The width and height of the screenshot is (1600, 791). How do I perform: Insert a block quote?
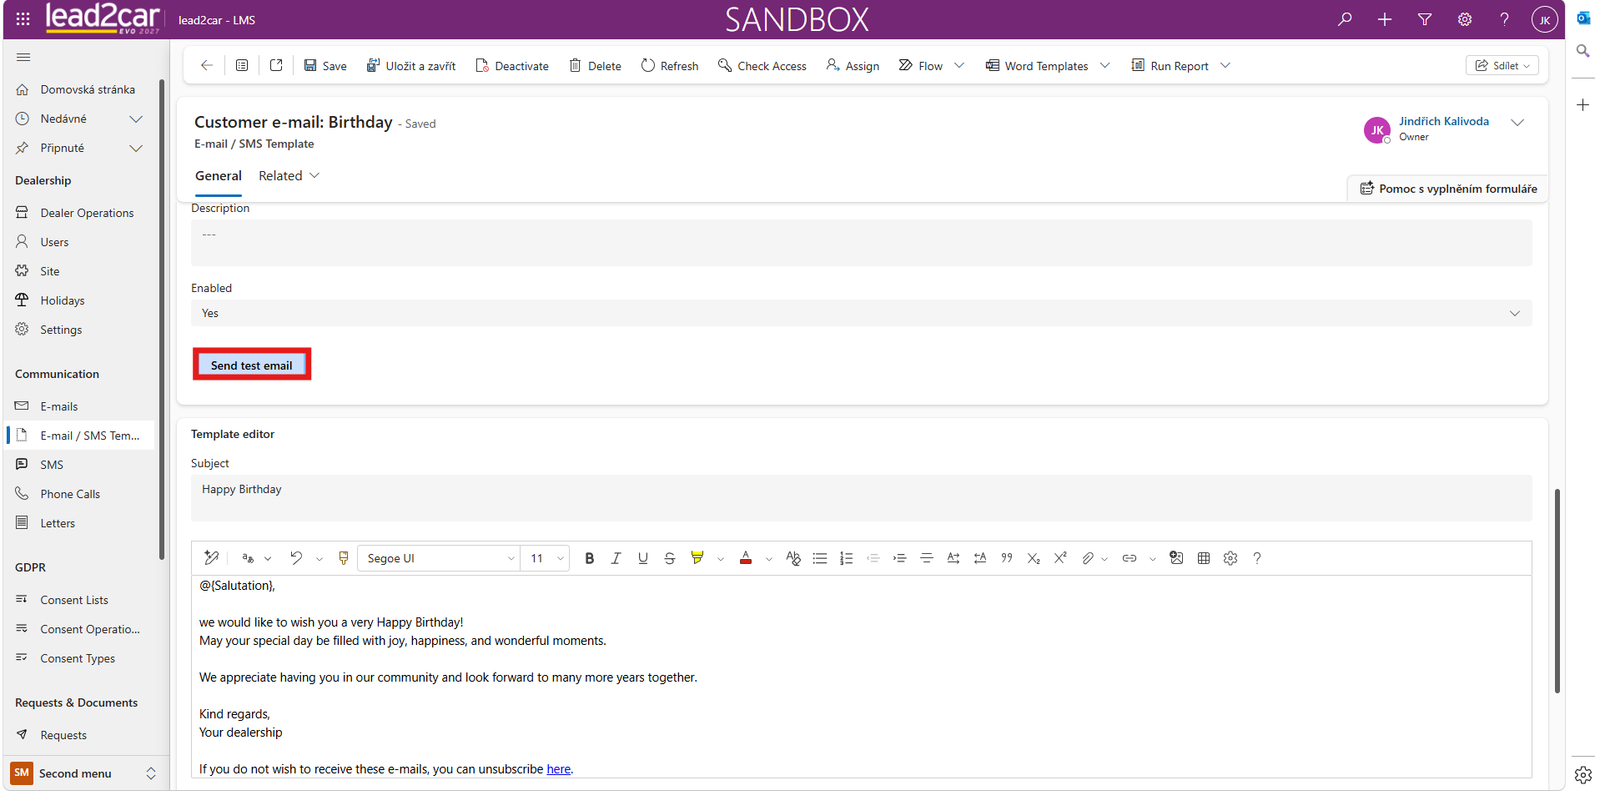coord(1007,558)
